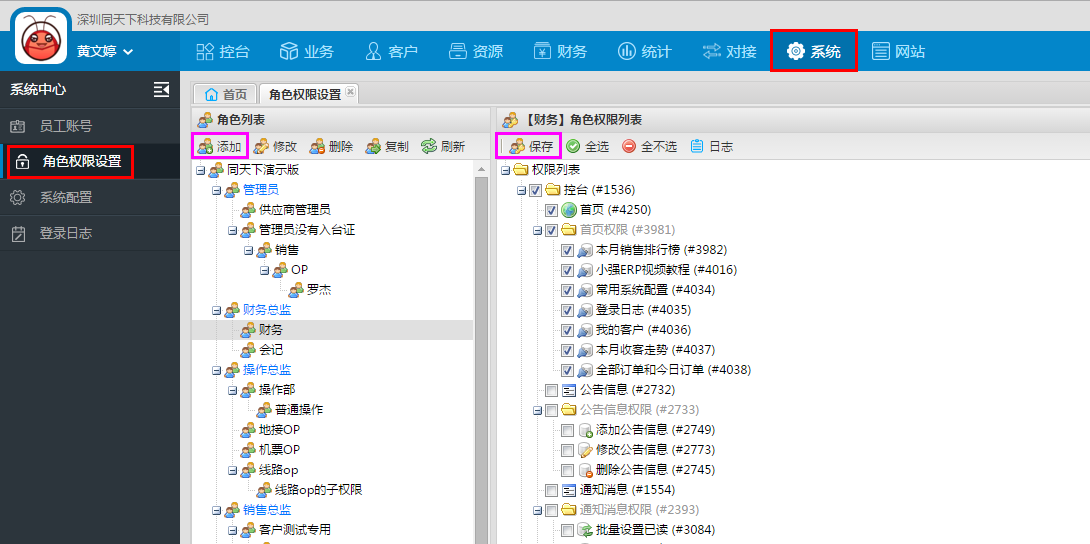This screenshot has width=1090, height=544.
Task: Click the 修改 role button
Action: tap(275, 147)
